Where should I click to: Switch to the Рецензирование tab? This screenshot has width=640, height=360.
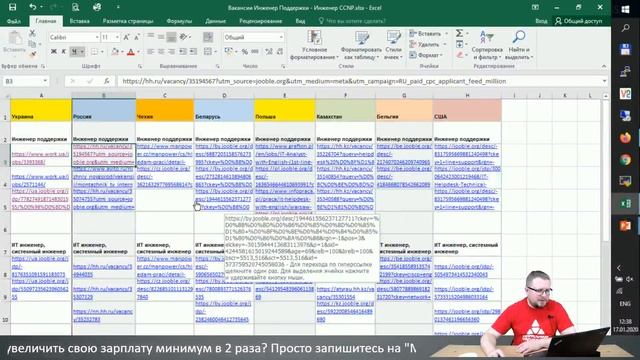260,21
